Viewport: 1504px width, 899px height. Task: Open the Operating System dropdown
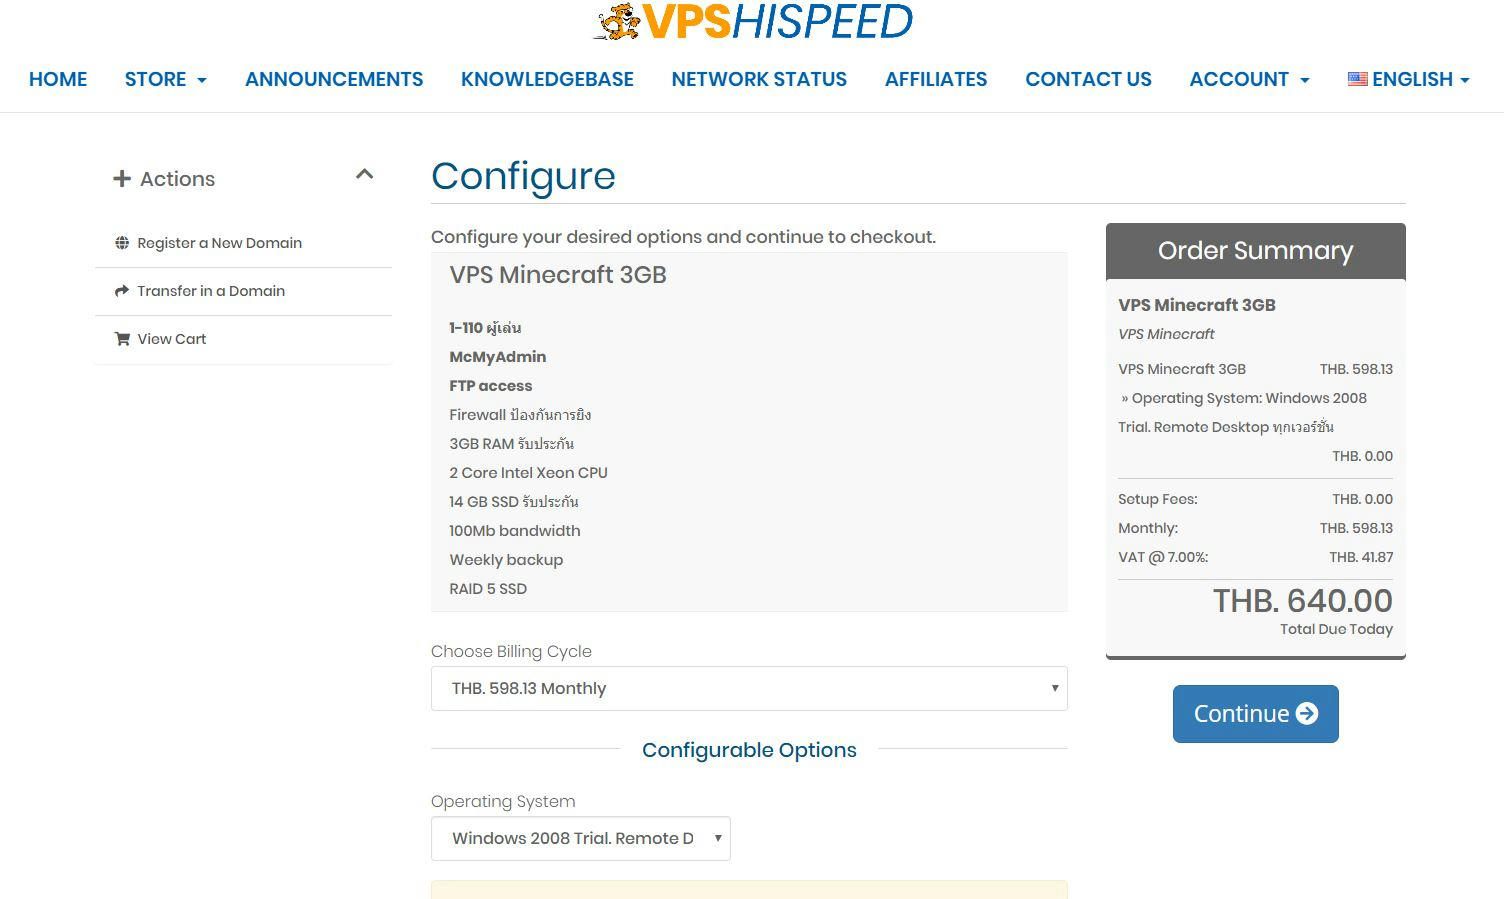[581, 838]
